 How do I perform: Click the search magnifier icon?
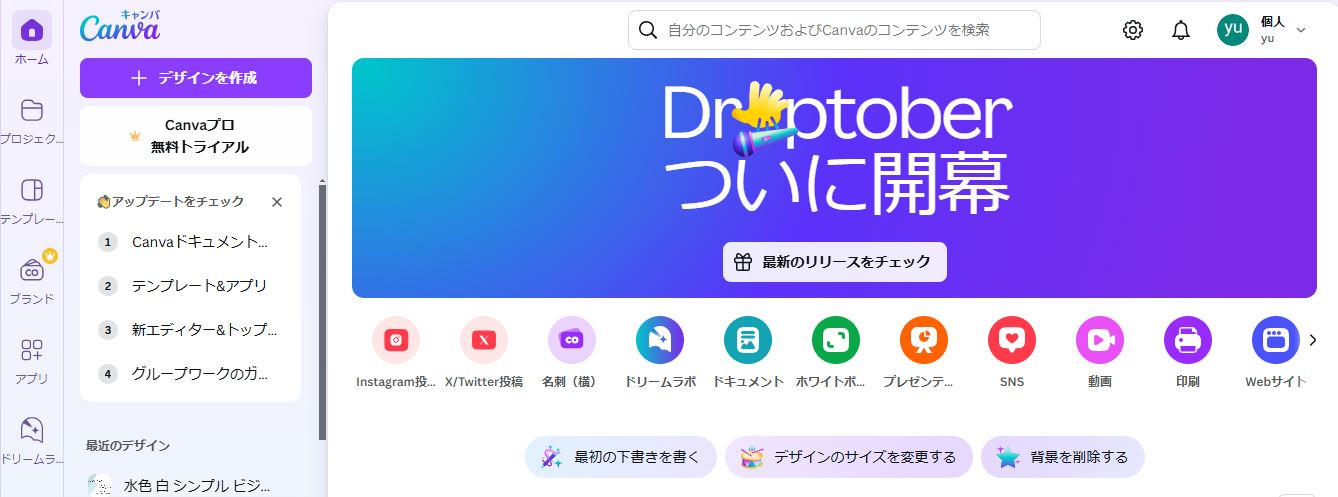click(648, 30)
